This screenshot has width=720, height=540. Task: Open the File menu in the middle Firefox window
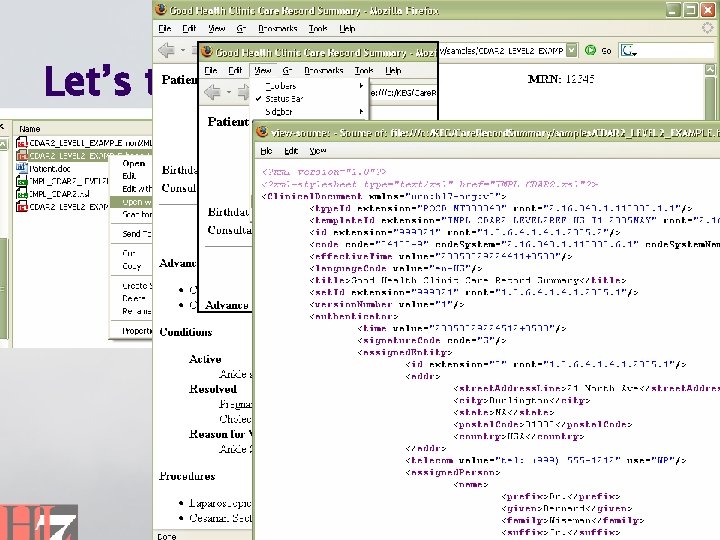pos(211,71)
